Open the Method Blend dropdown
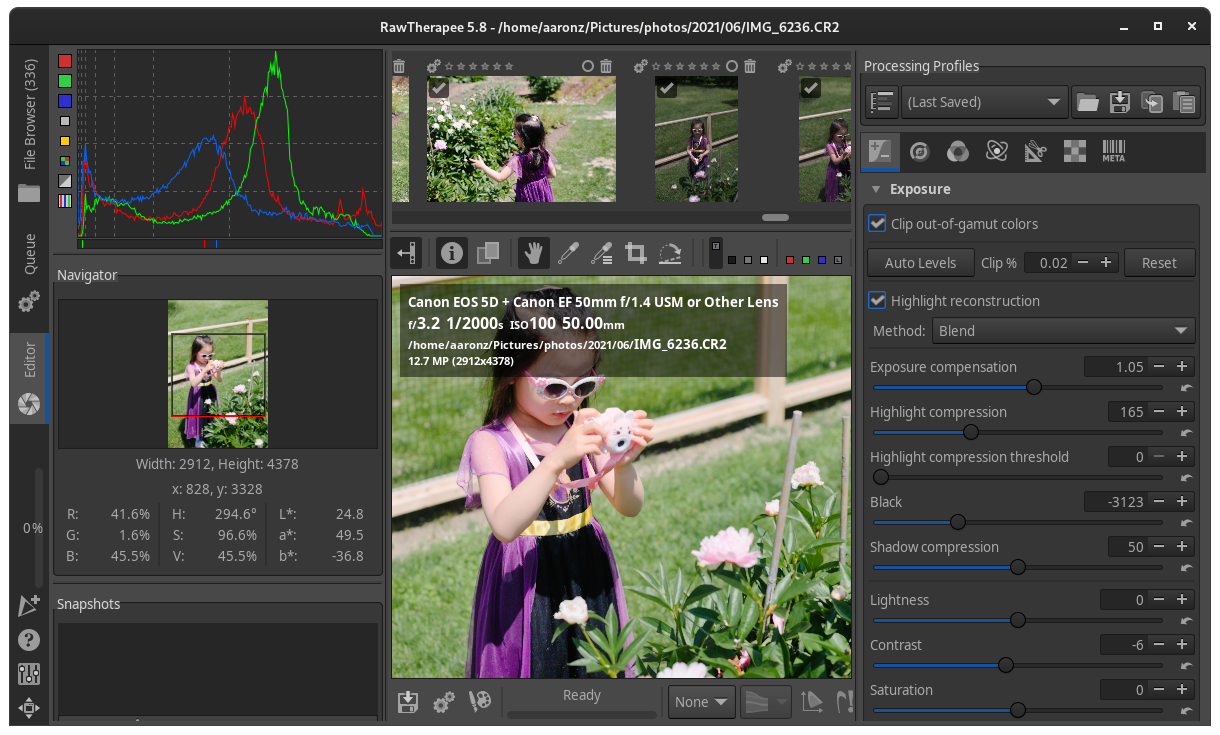This screenshot has height=735, width=1220. tap(1063, 331)
